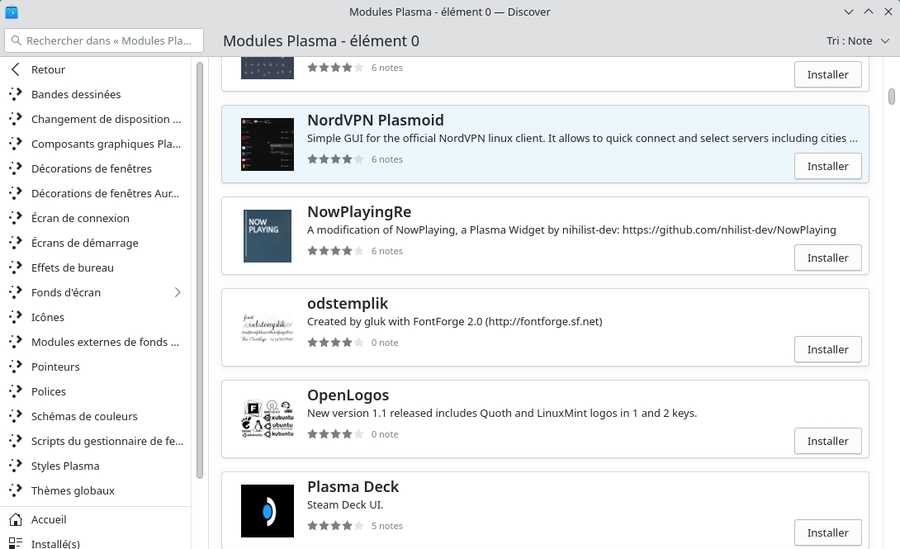
Task: Click the Retour back arrow icon
Action: (15, 70)
